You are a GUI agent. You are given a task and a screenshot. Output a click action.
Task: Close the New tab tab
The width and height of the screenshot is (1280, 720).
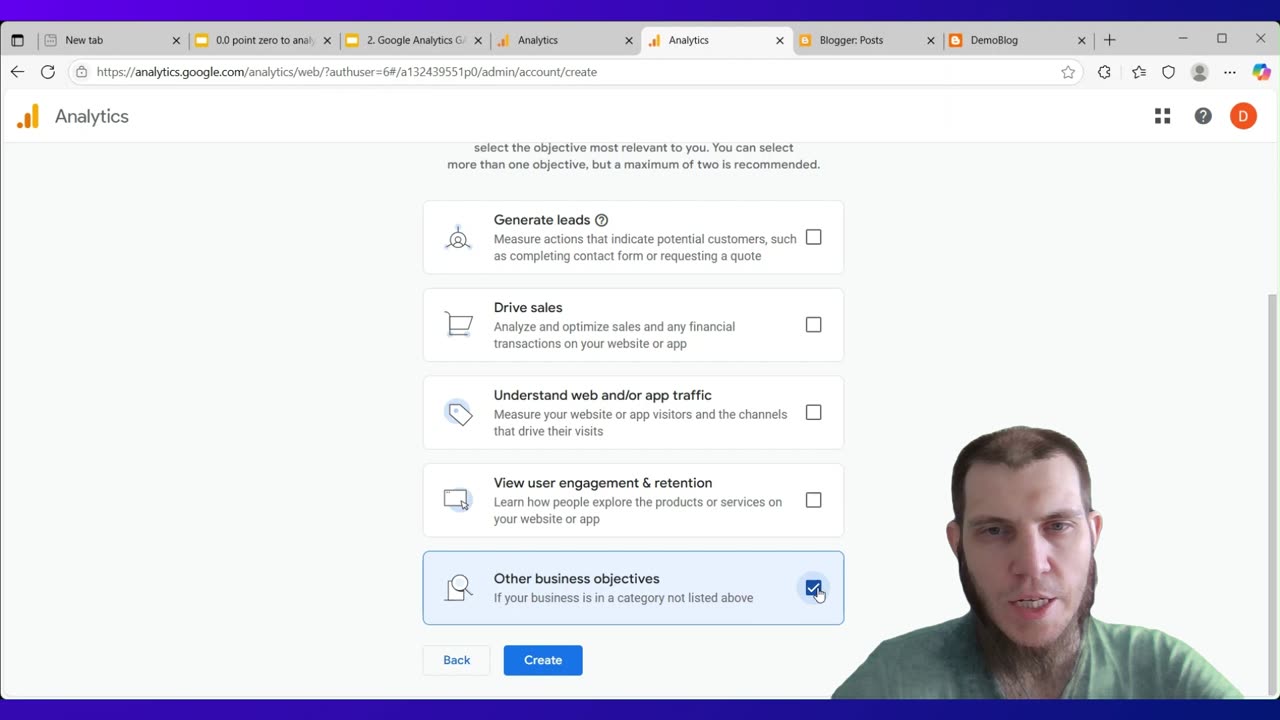point(176,40)
